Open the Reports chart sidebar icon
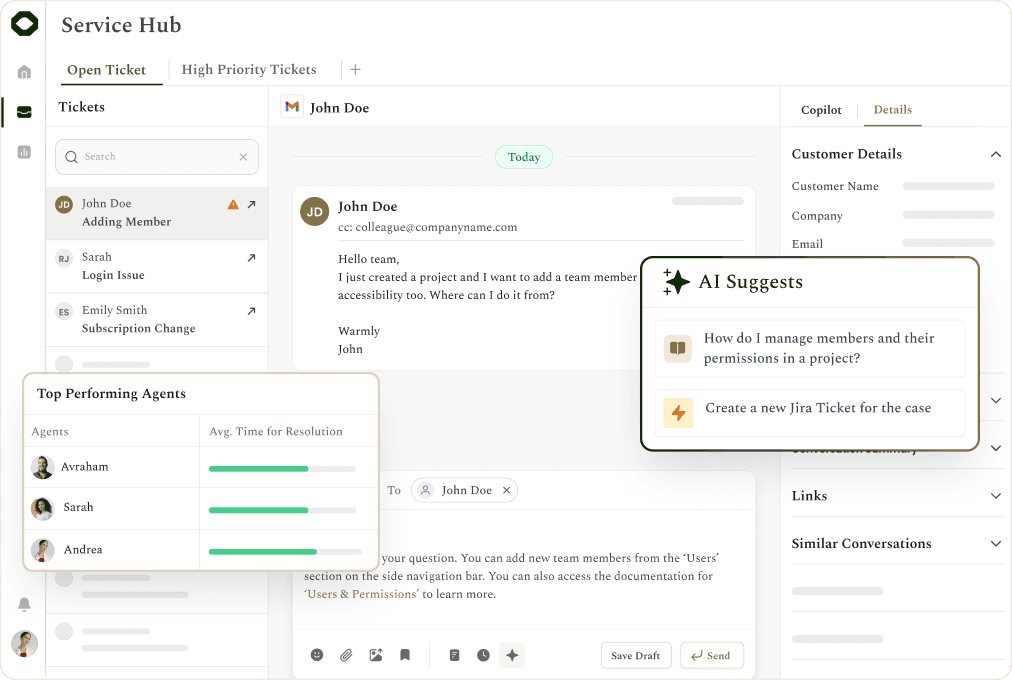This screenshot has width=1012, height=680. coord(24,152)
